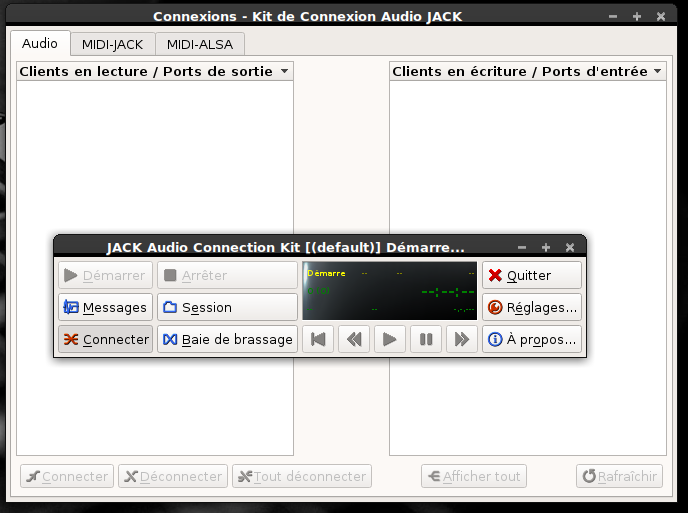Click Tout déconnecter button
The height and width of the screenshot is (513, 688).
click(x=302, y=476)
